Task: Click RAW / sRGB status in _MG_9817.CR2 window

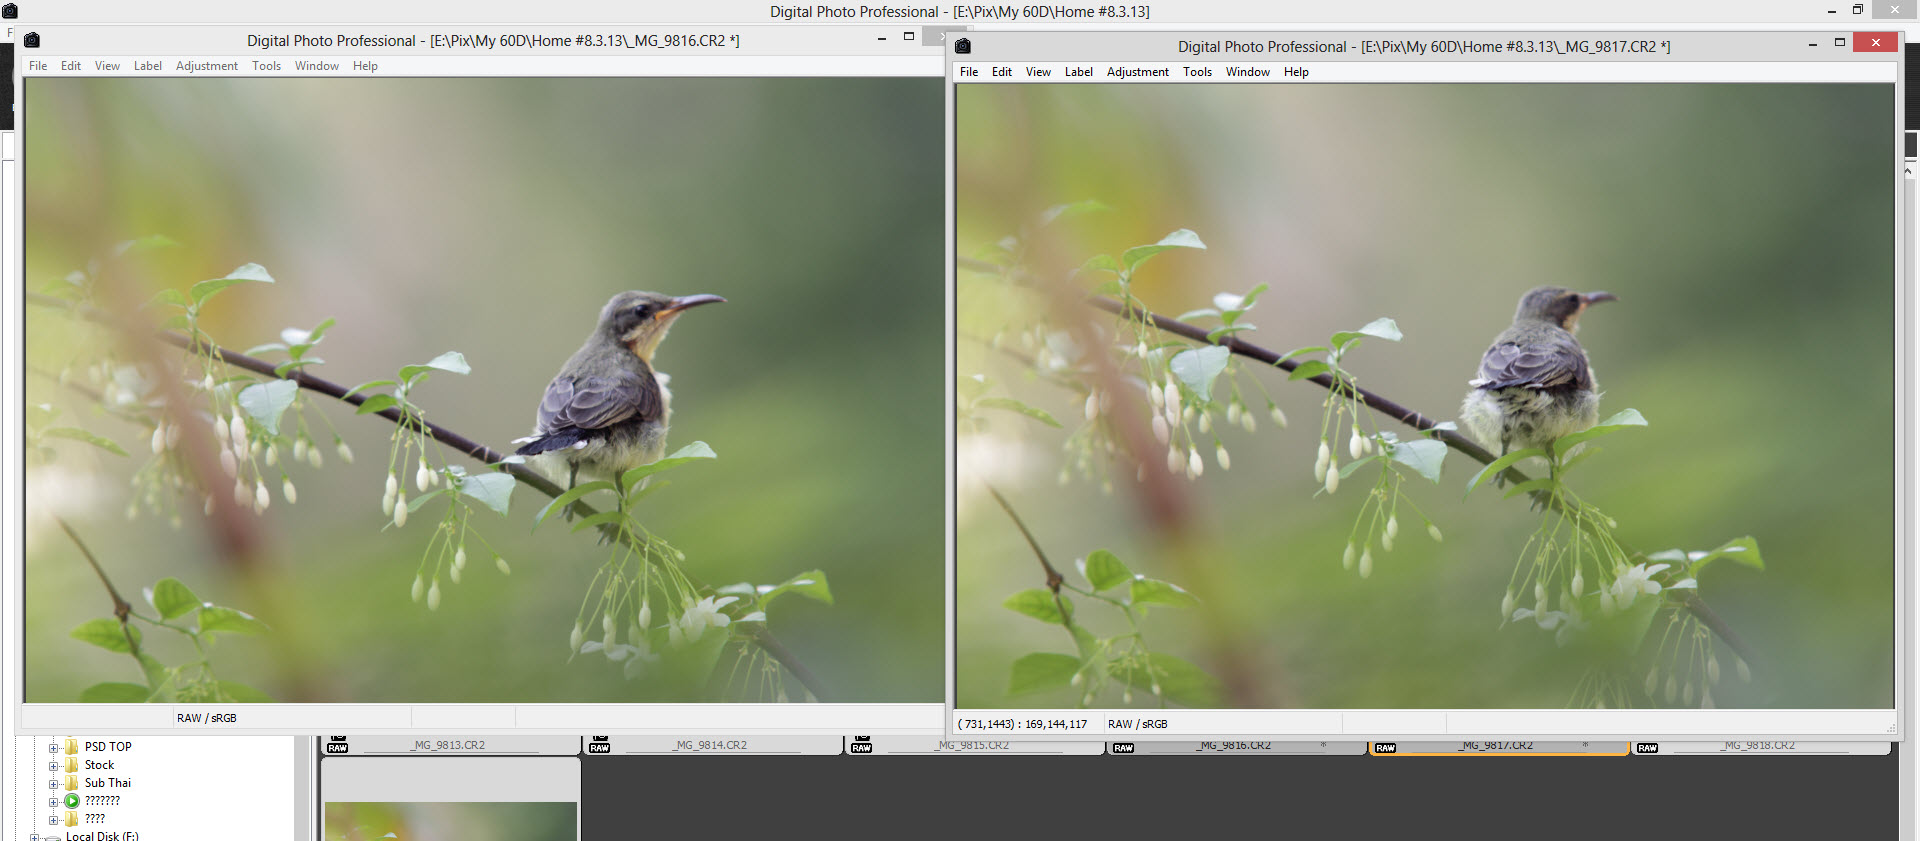Action: (x=1138, y=724)
